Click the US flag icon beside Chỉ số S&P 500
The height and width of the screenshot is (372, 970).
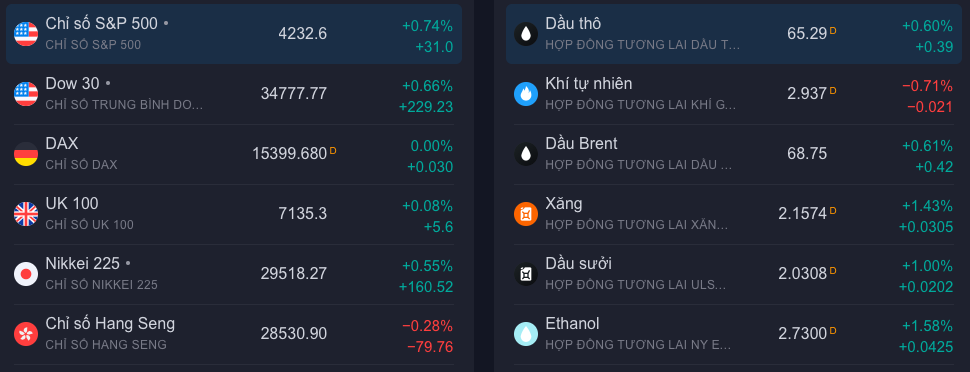pos(26,33)
